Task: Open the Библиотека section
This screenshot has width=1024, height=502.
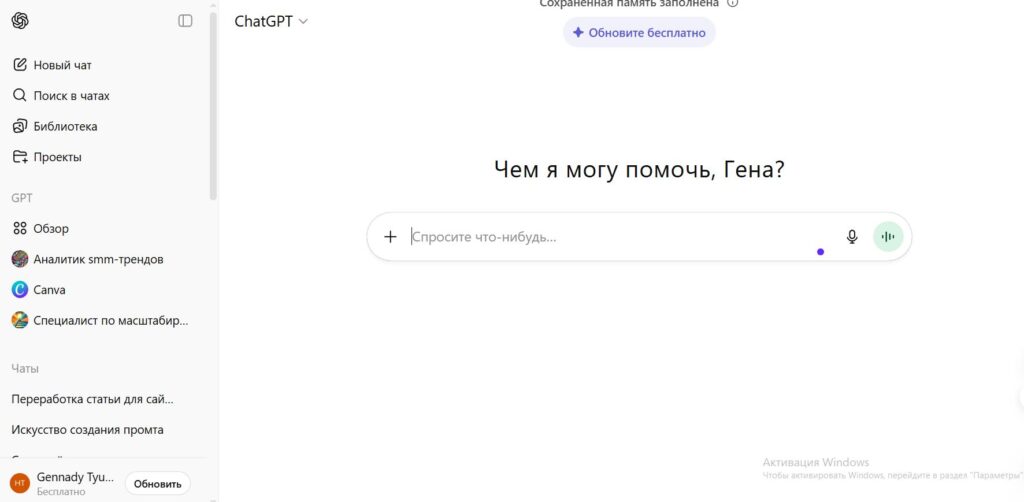Action: (65, 127)
